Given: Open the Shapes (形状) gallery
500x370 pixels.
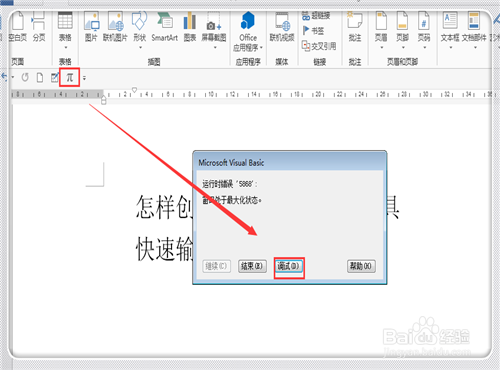Looking at the screenshot, I should click(140, 27).
